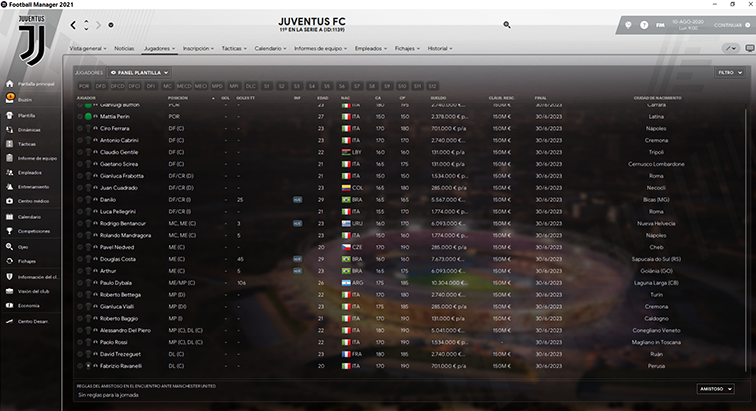Open the Fichajes top tab
This screenshot has width=756, height=411.
tap(407, 48)
